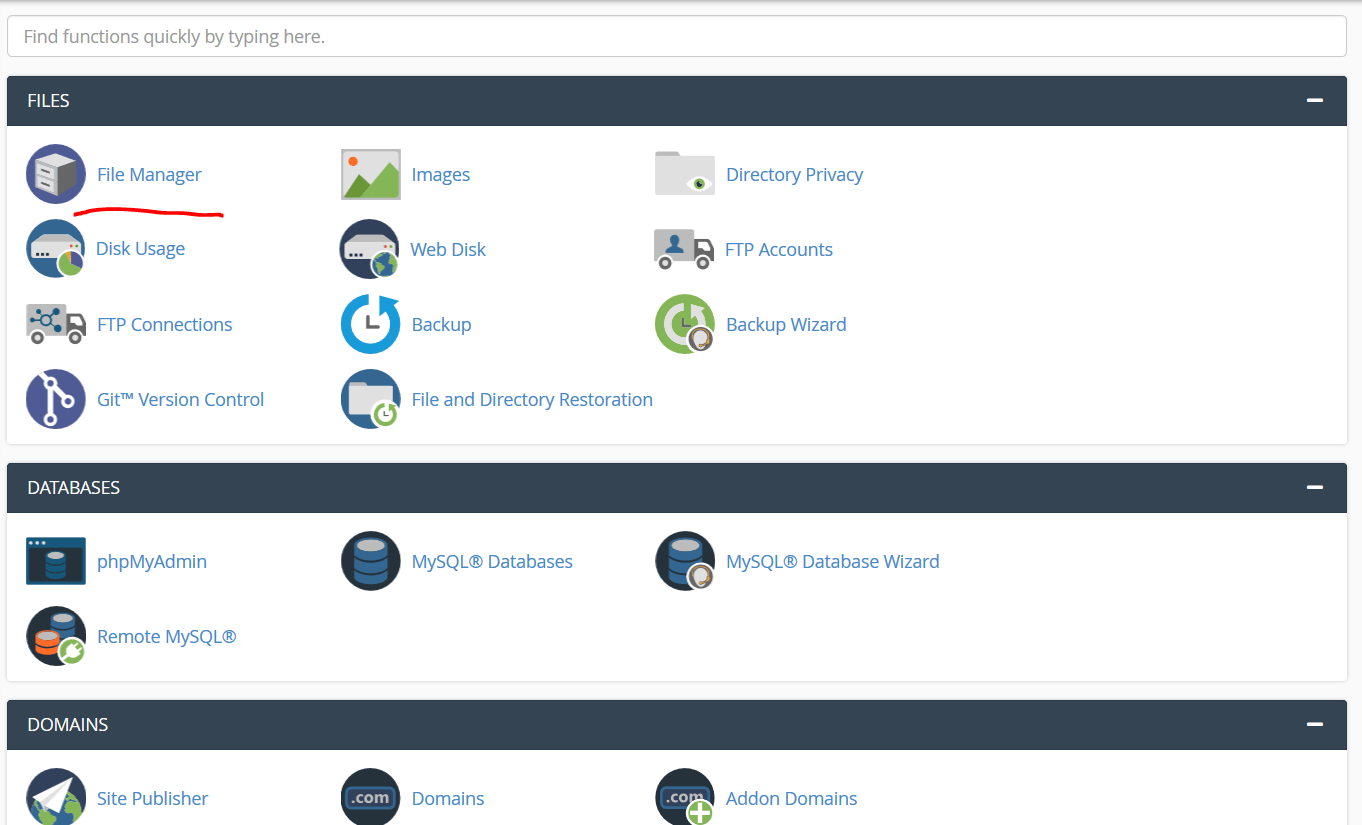Click the Addon Domains icon
Screen dimensions: 1362x825
[x=685, y=797]
